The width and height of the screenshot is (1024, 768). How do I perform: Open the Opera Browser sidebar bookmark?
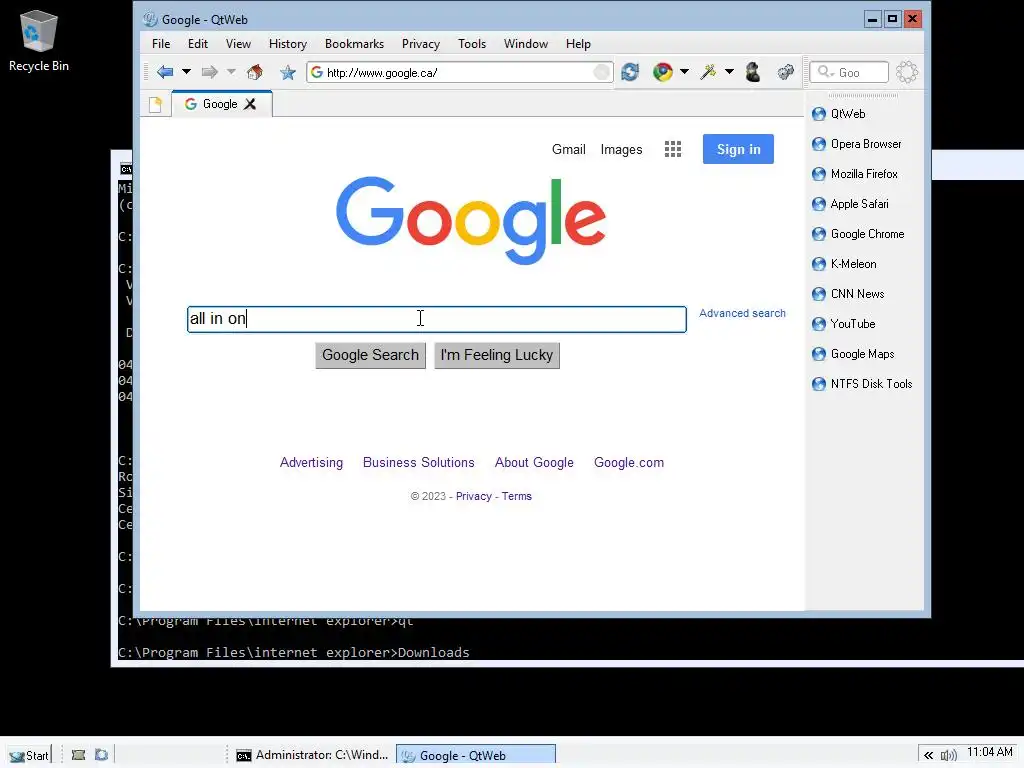[856, 144]
